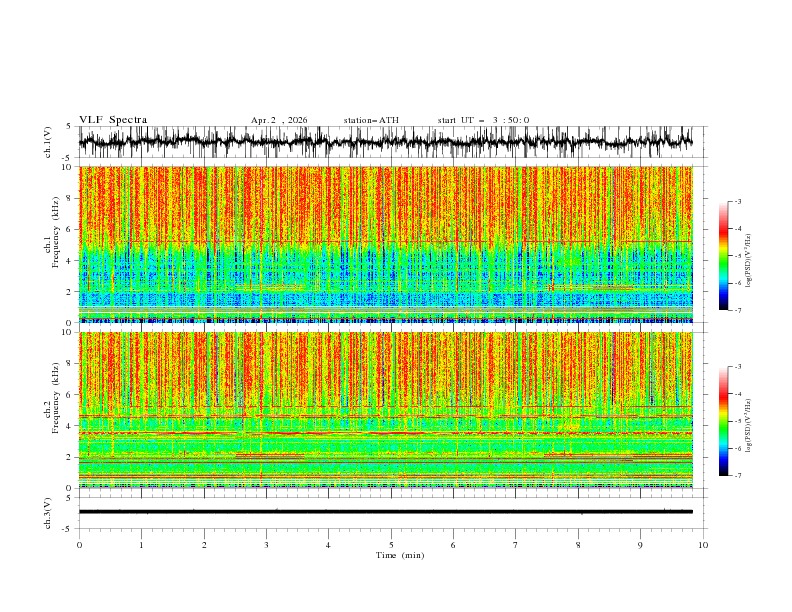Click the '4' kHz tick on ch.2 axis
792x612 pixels.
[x=70, y=426]
